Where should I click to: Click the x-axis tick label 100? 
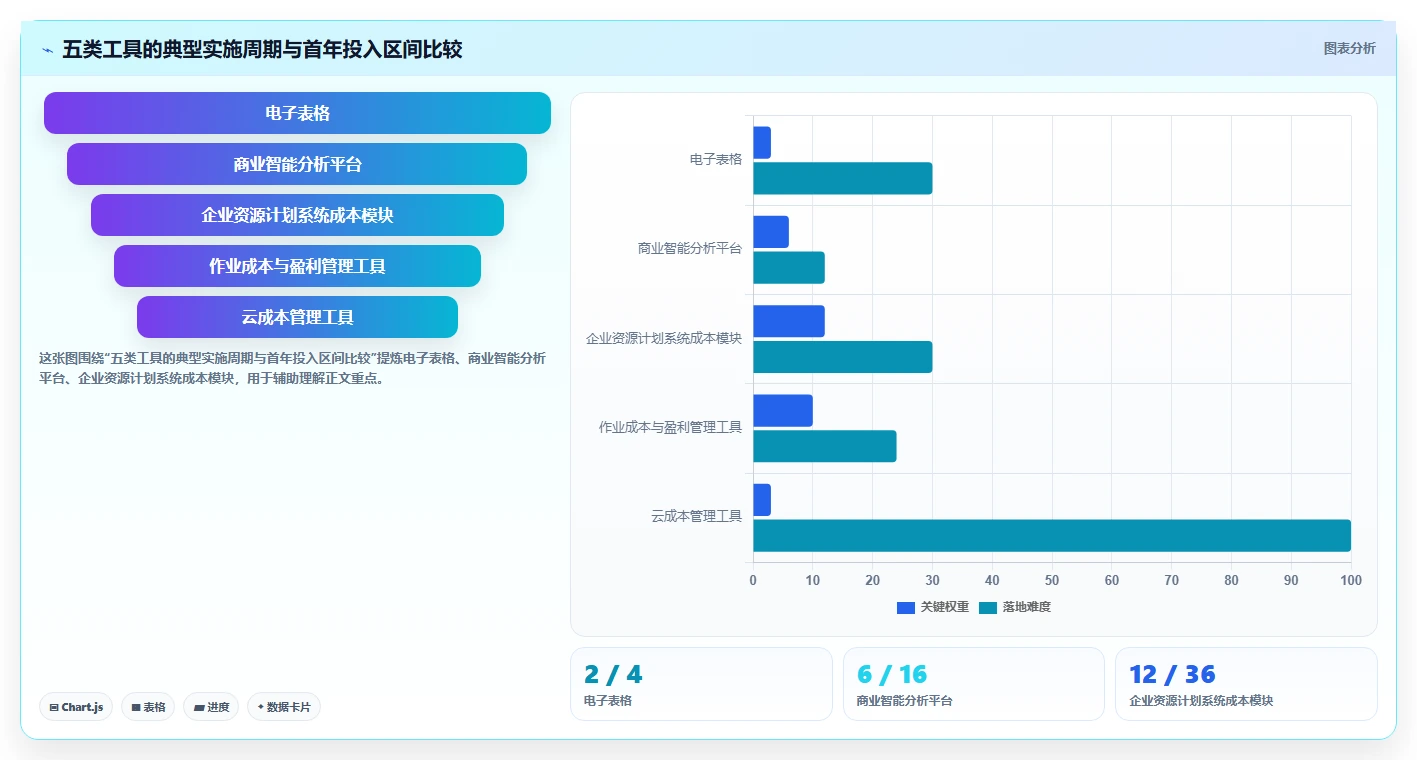pyautogui.click(x=1351, y=580)
